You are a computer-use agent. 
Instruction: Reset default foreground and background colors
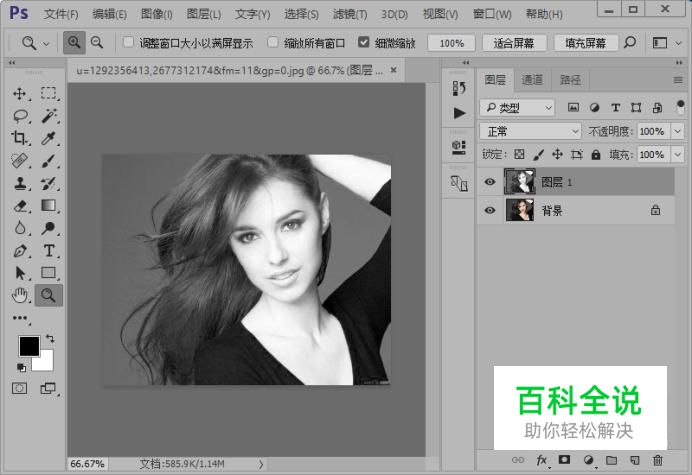(21, 367)
